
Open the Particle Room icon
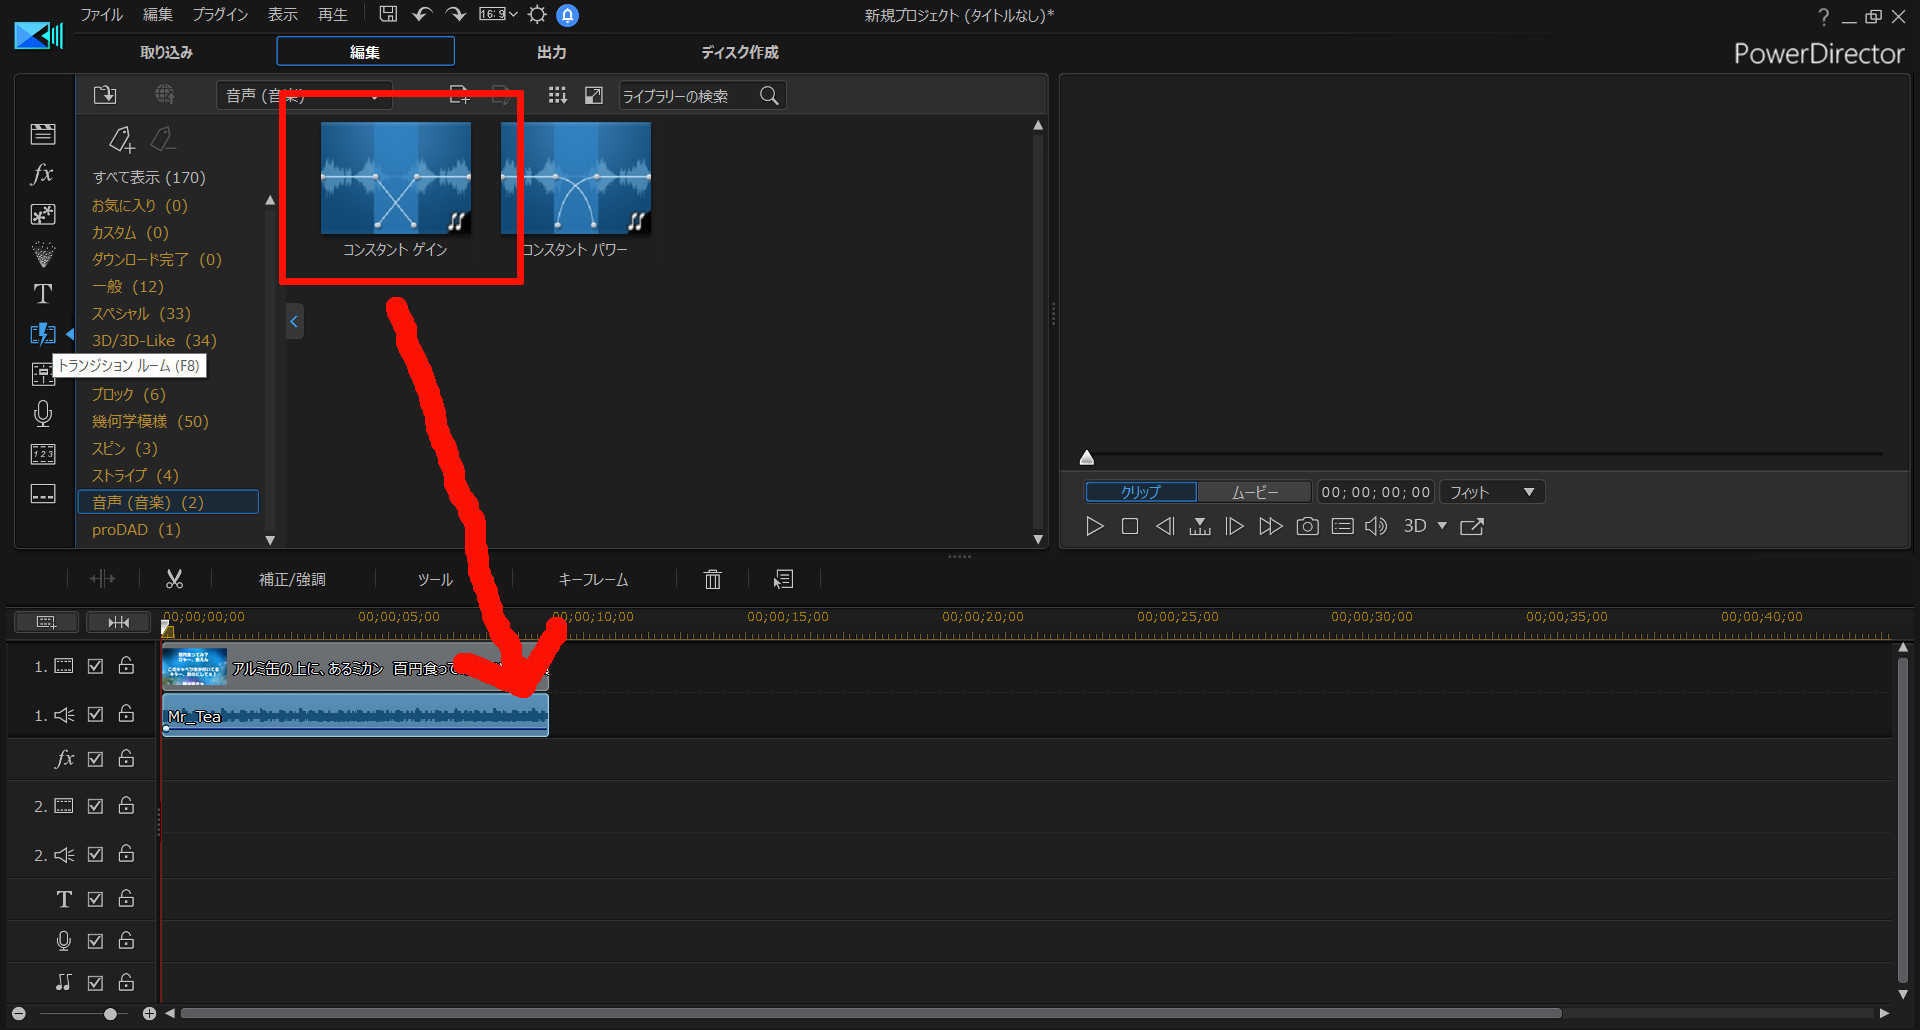pos(43,254)
